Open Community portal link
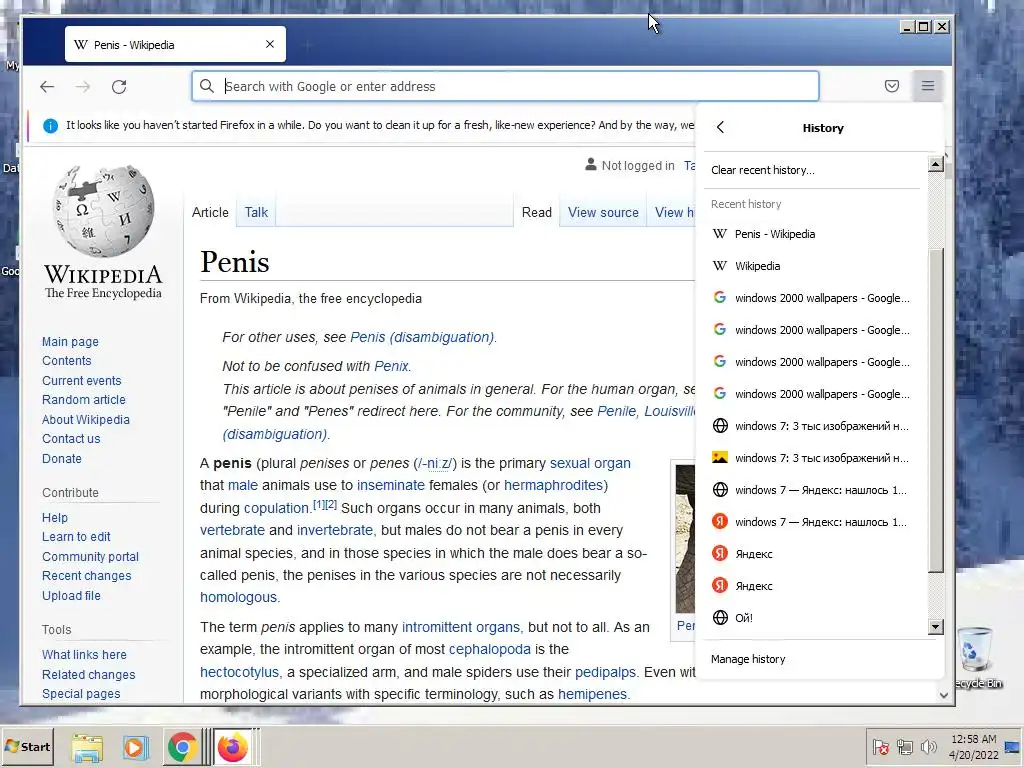 coord(90,556)
